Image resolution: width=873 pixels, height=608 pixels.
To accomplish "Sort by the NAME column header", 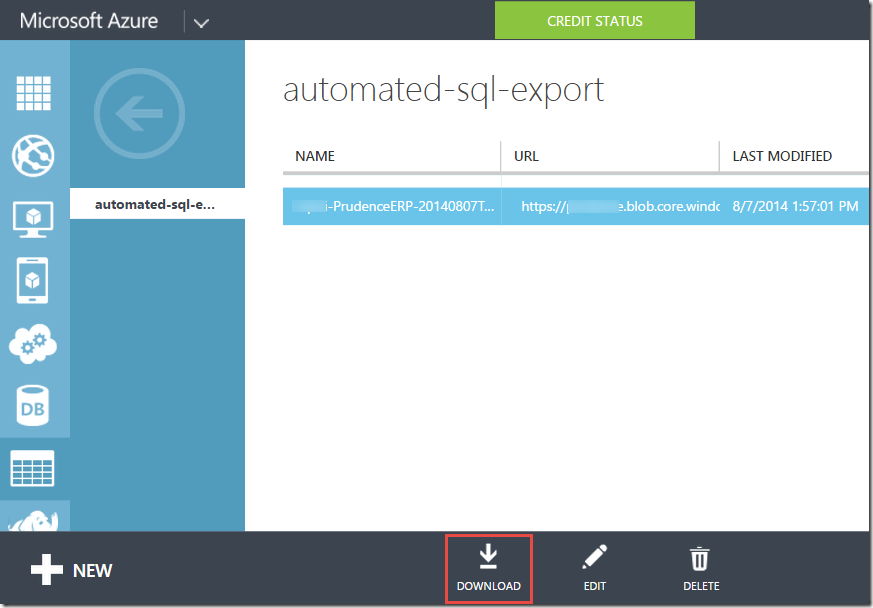I will click(x=315, y=156).
